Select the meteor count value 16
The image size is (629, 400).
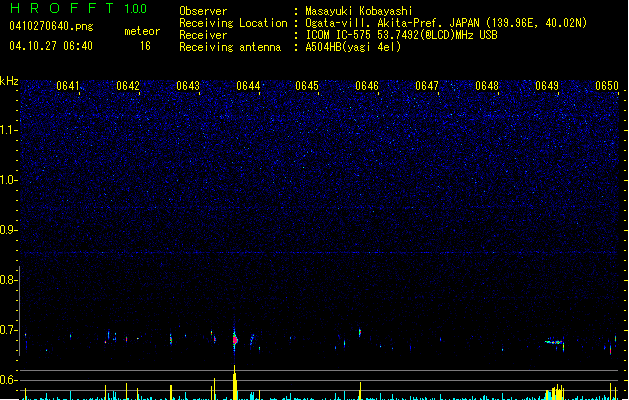pyautogui.click(x=145, y=46)
